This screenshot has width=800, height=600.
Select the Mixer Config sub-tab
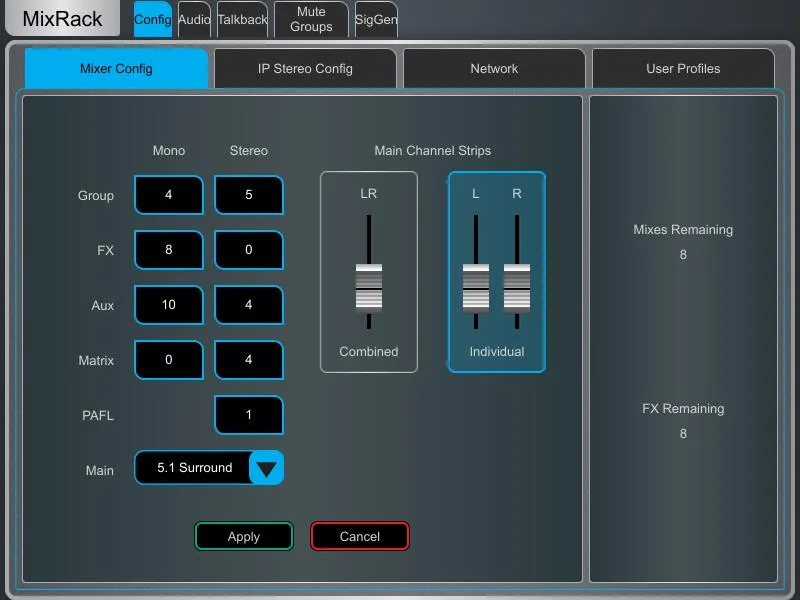[x=116, y=68]
